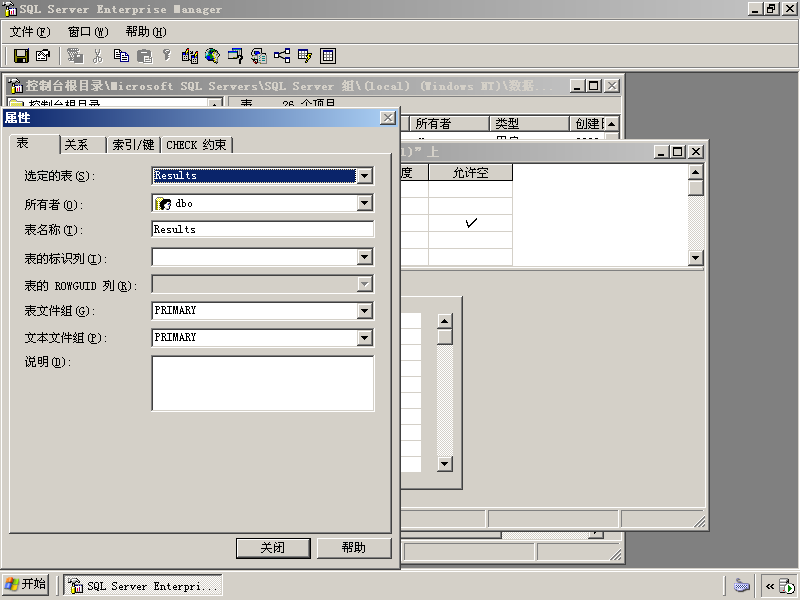Viewport: 800px width, 600px height.
Task: Click the Manage indexes and keys toolbar icon
Action: click(259, 56)
